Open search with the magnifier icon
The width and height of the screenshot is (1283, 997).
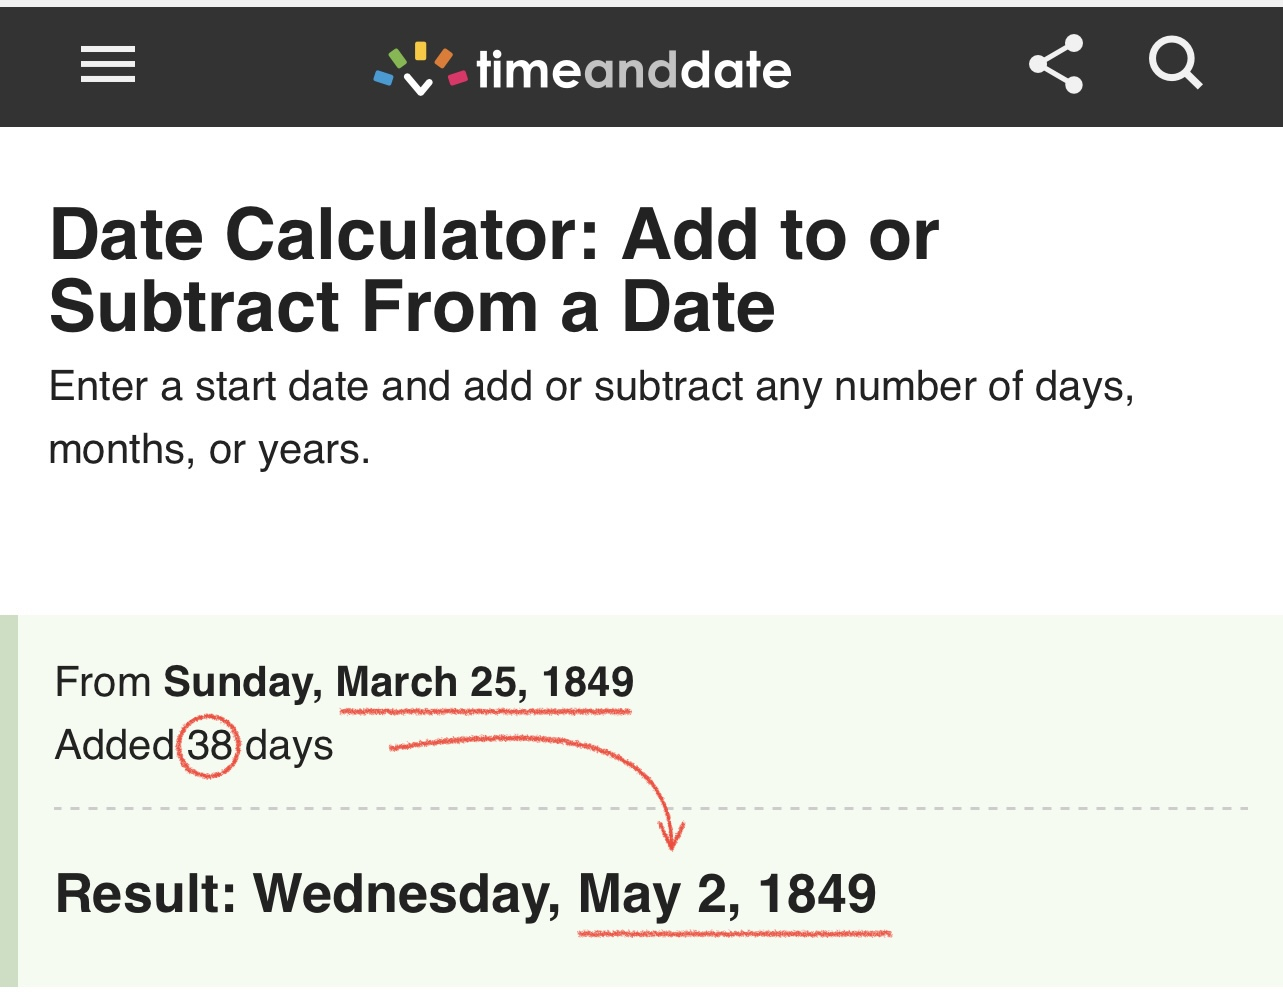coord(1174,65)
